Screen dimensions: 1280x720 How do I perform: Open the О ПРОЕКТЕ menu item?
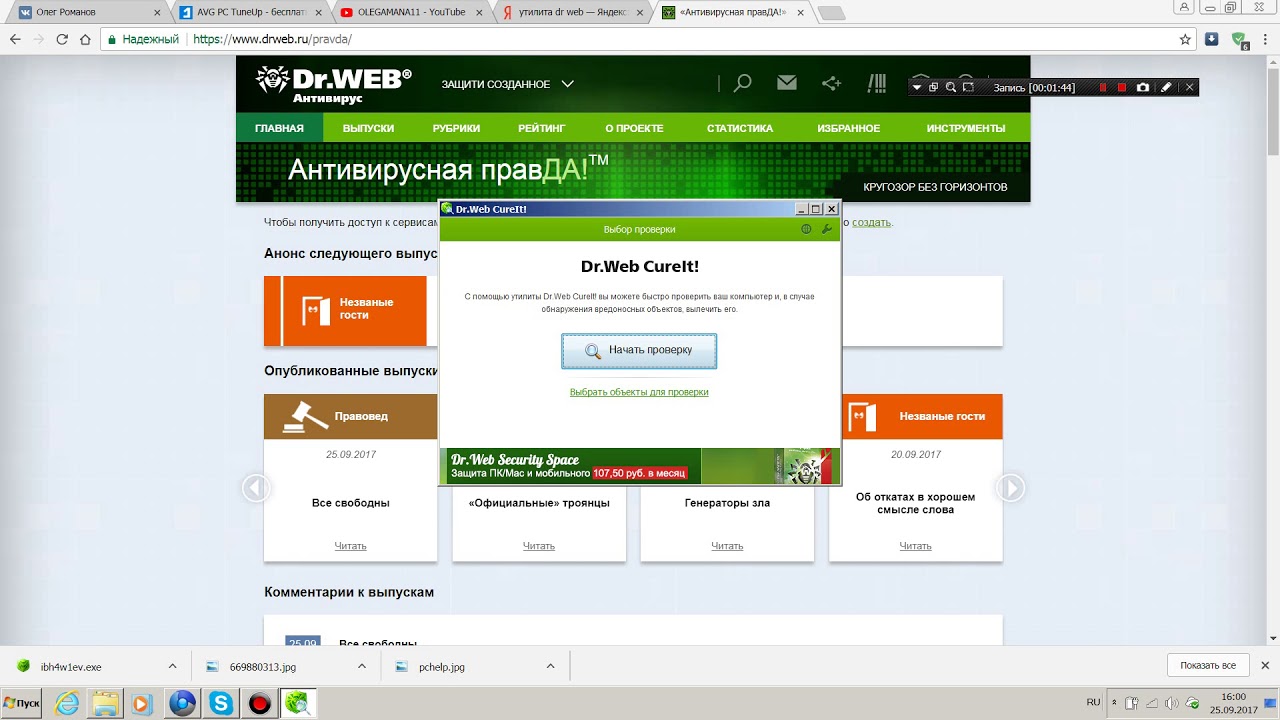(x=634, y=128)
